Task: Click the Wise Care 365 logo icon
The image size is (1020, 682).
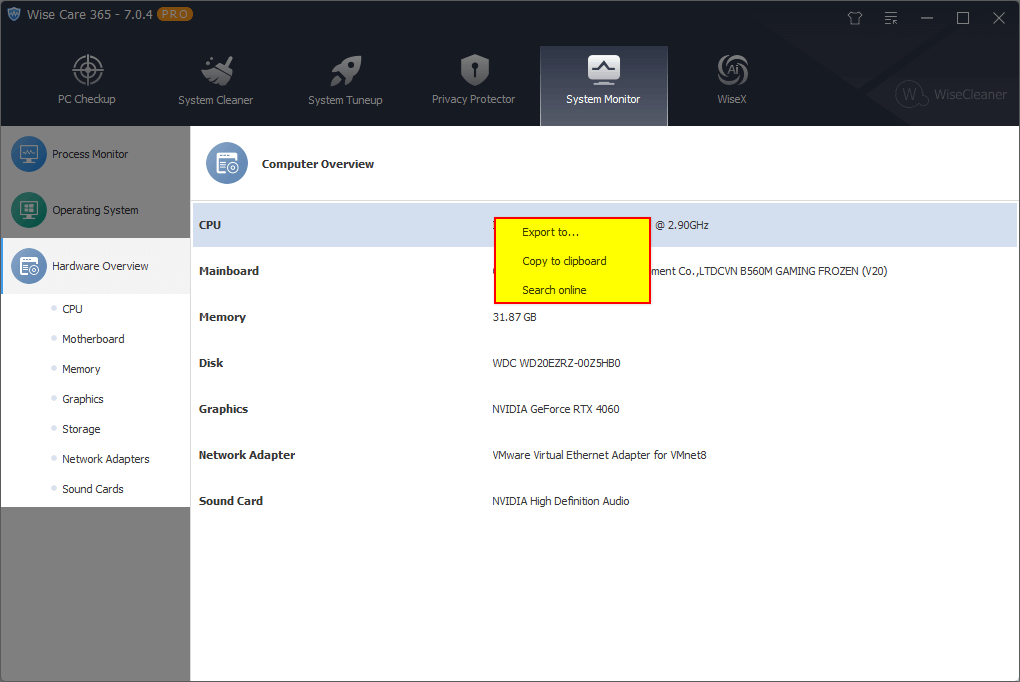Action: (x=14, y=14)
